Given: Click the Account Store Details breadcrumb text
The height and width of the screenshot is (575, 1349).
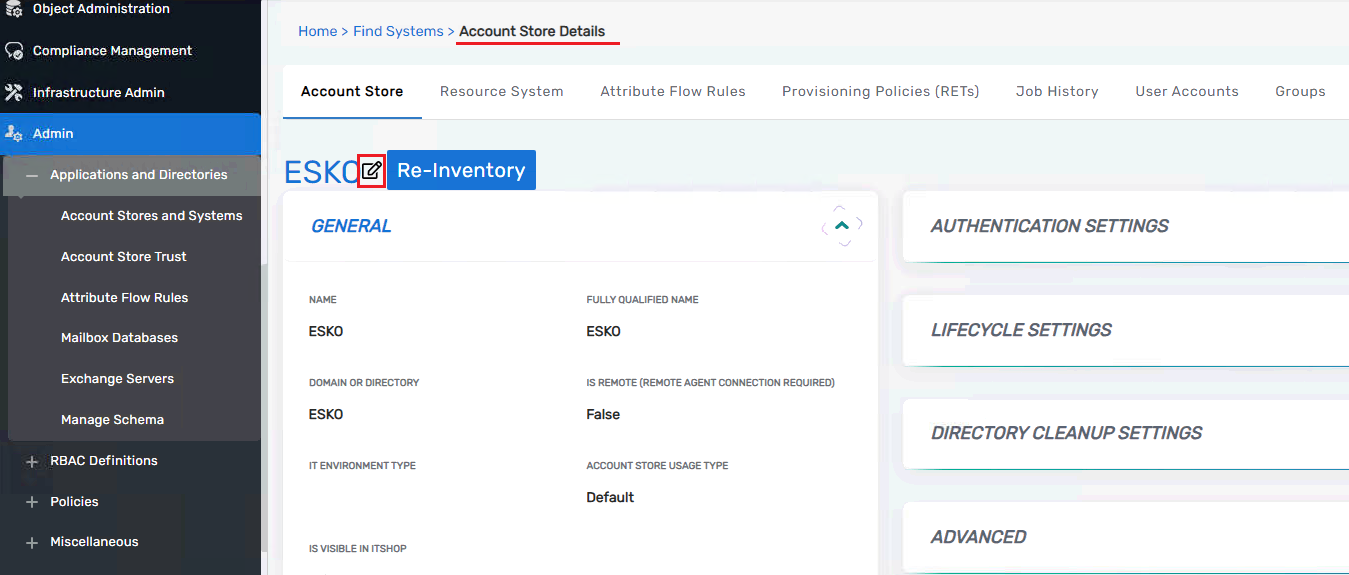Looking at the screenshot, I should pyautogui.click(x=532, y=31).
